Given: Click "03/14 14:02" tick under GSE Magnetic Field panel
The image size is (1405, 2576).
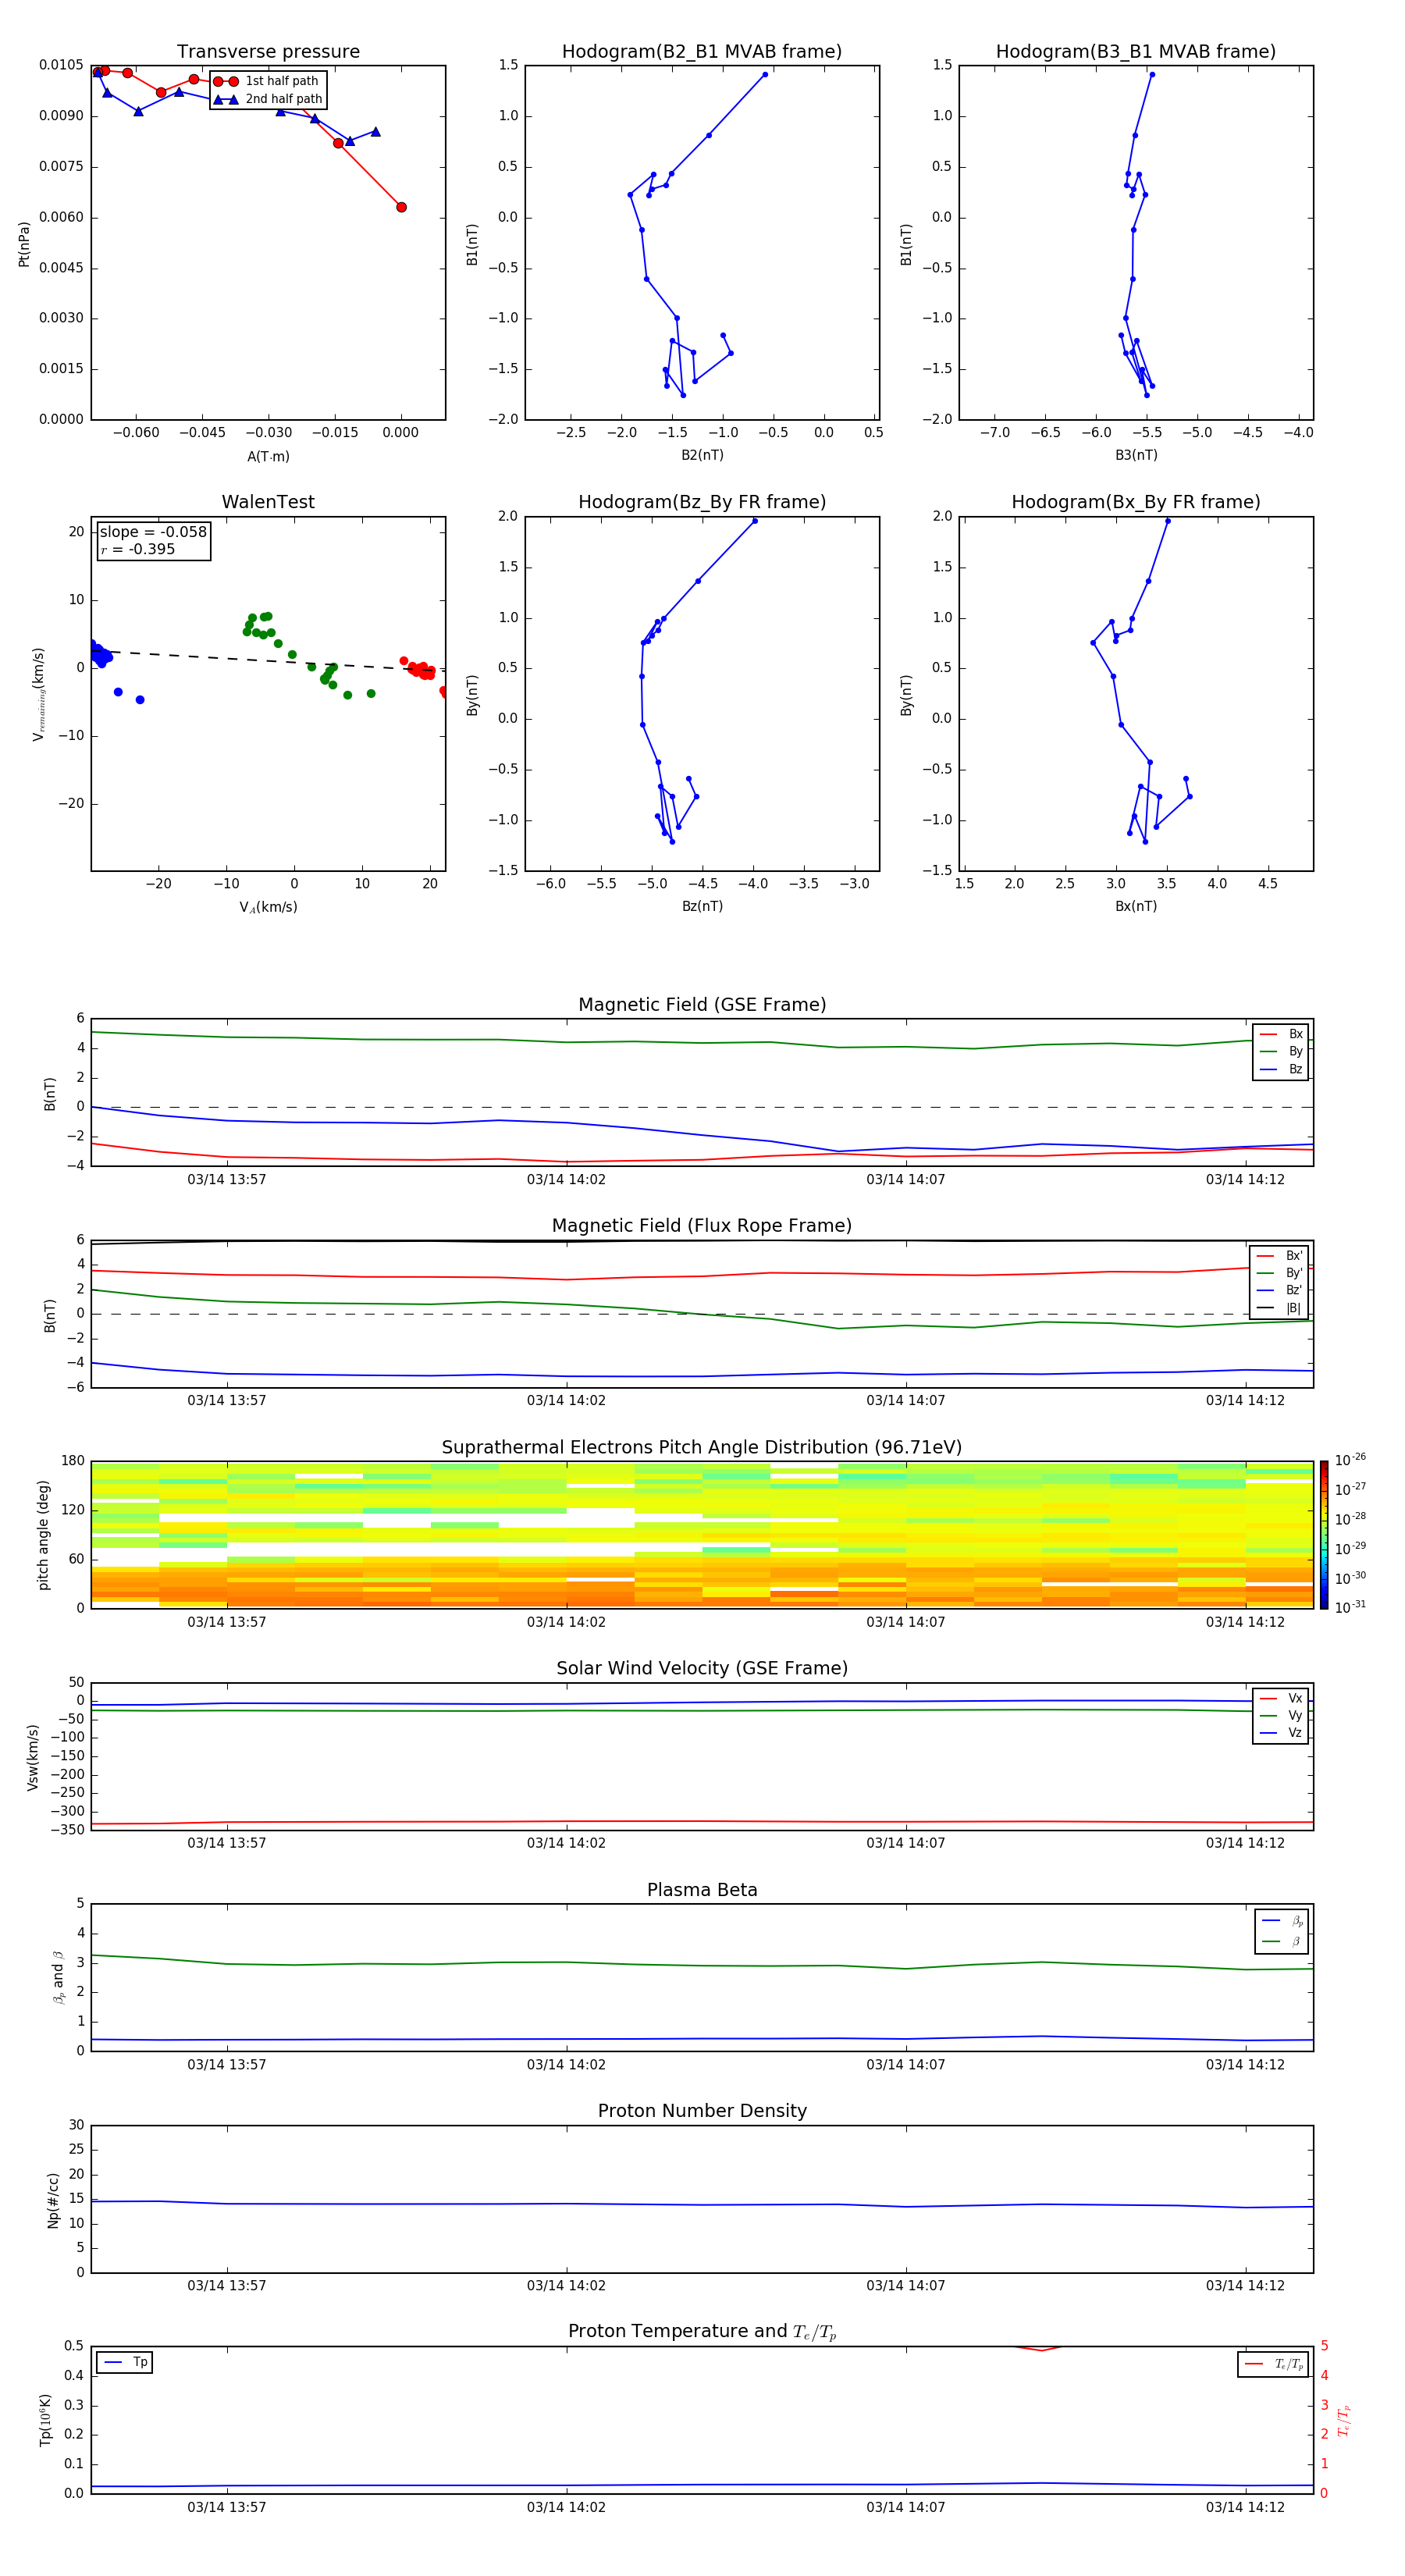Looking at the screenshot, I should click(x=566, y=1180).
